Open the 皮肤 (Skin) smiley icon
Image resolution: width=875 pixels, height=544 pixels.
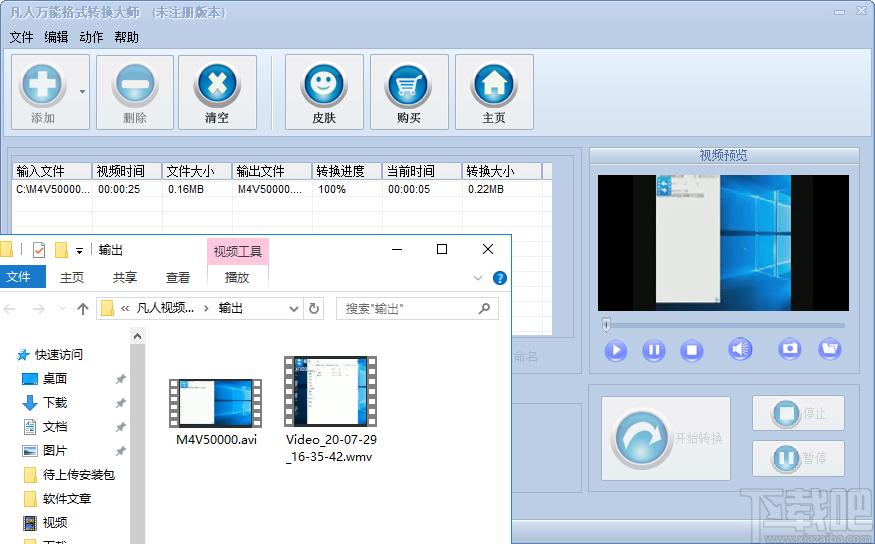[324, 85]
